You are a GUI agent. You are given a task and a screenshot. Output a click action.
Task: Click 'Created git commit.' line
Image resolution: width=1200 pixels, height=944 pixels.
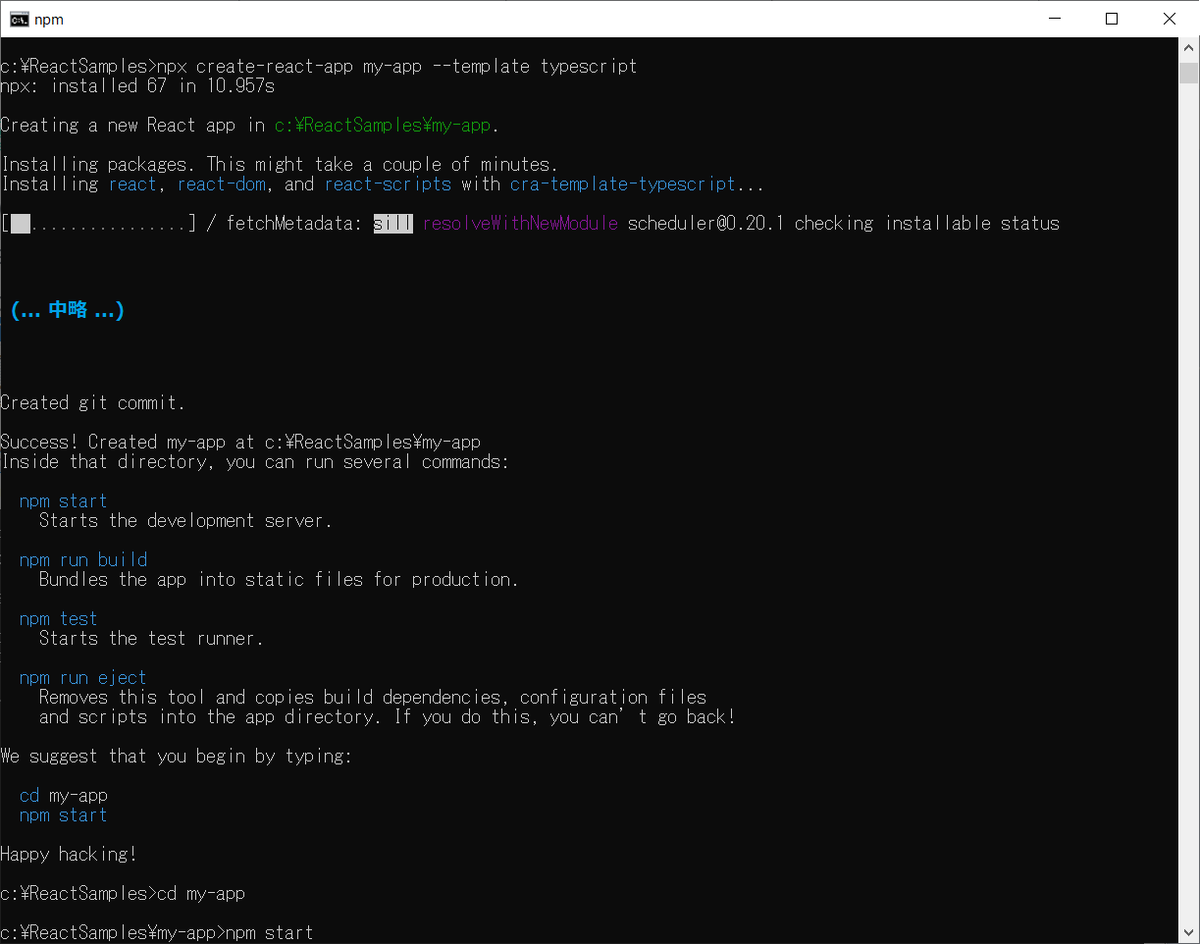click(93, 403)
